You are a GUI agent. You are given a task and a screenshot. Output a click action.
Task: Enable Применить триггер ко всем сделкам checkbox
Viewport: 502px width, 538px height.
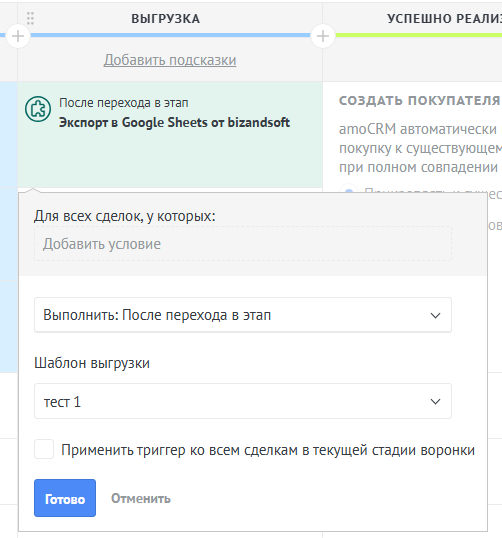44,449
